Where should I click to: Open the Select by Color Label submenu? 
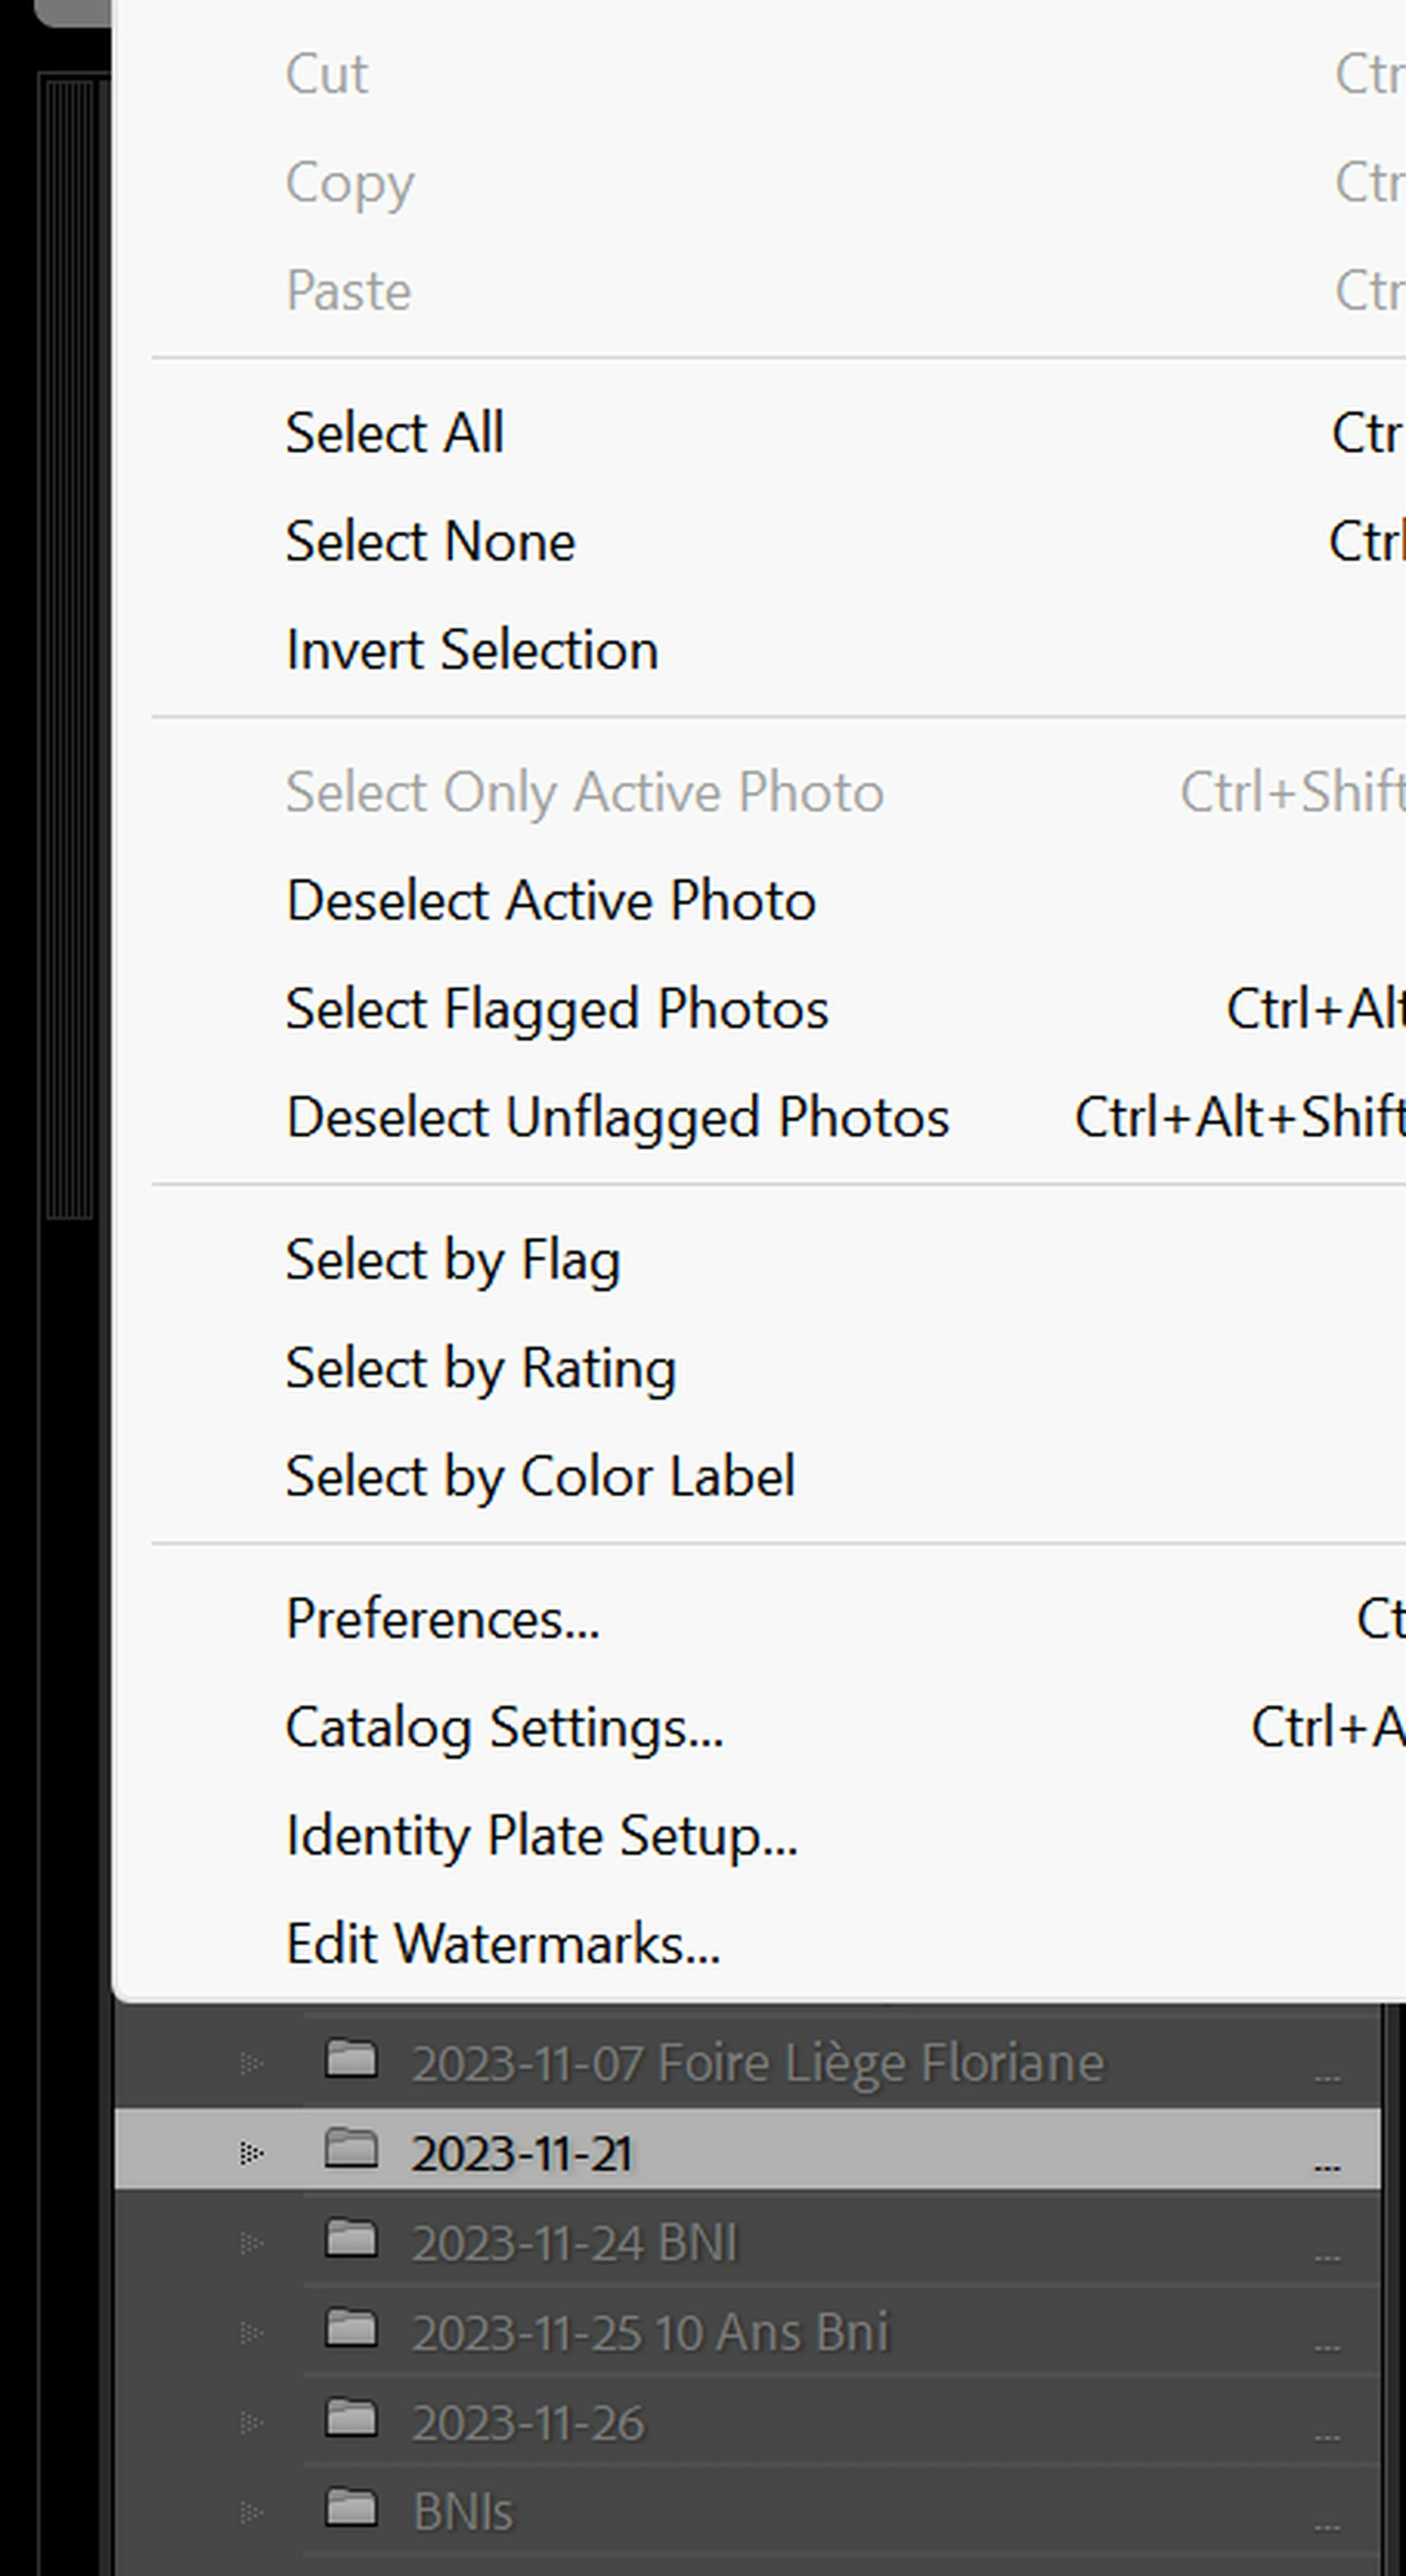[540, 1476]
